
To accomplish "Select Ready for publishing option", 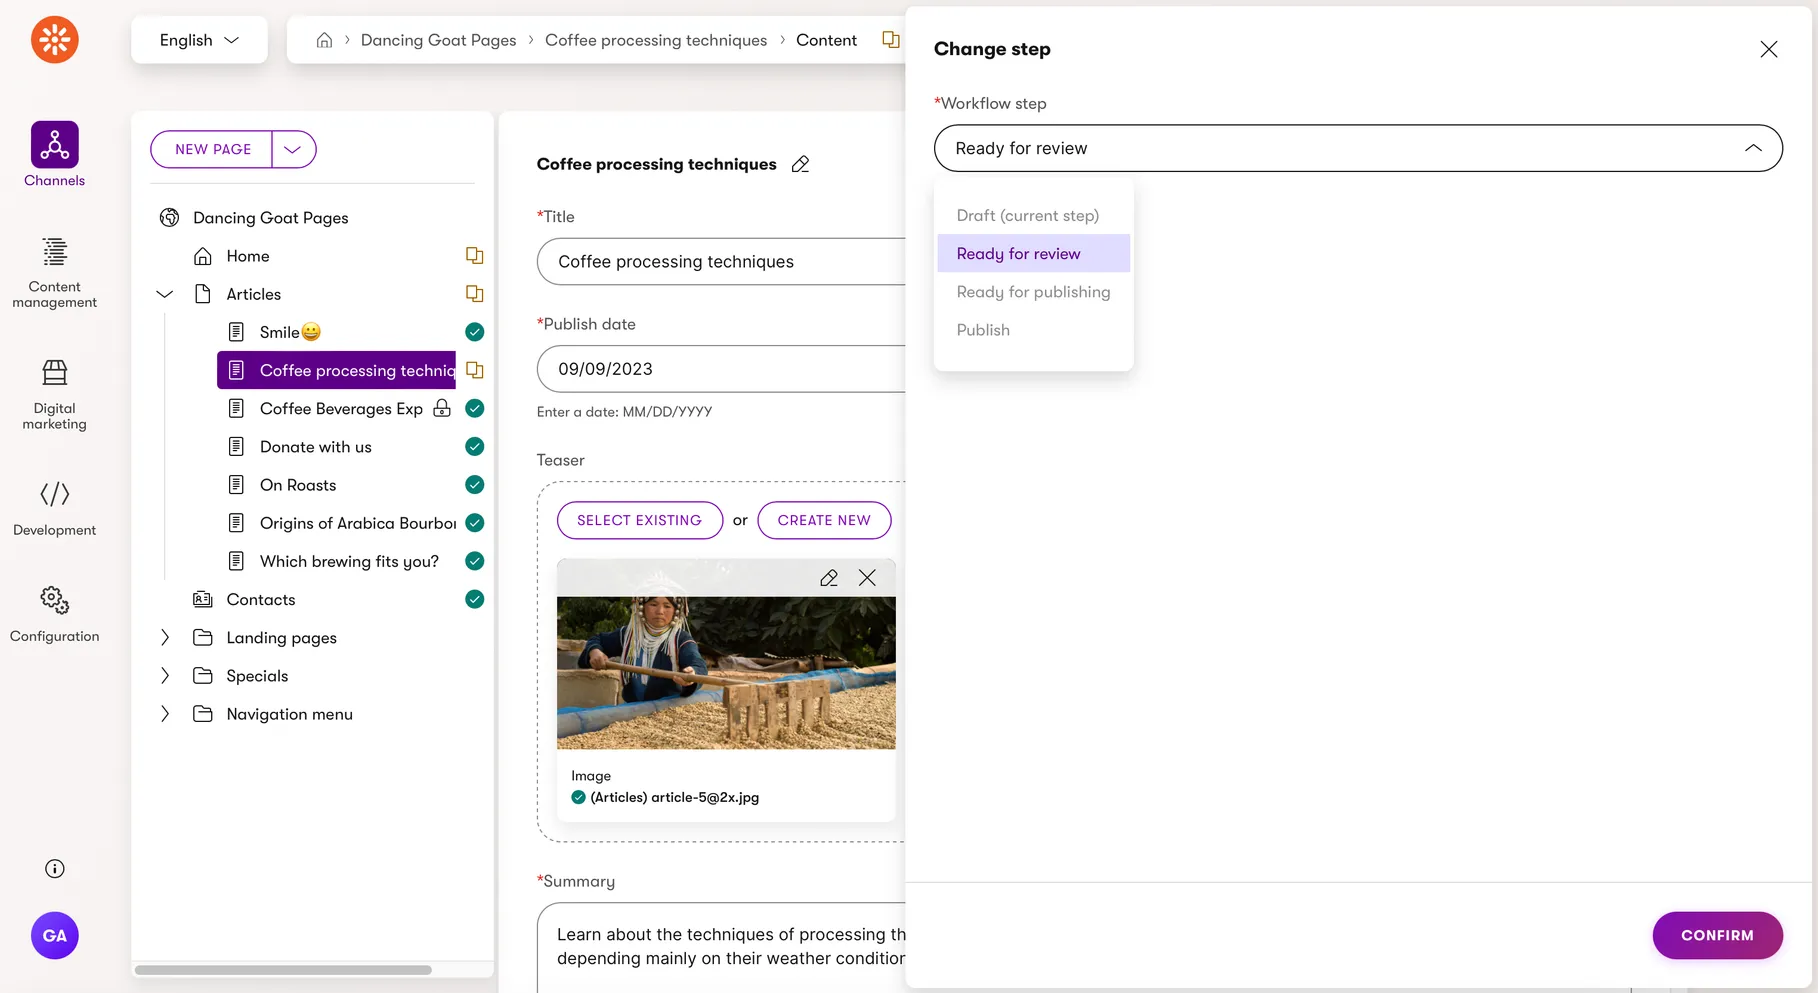I will (x=1033, y=292).
